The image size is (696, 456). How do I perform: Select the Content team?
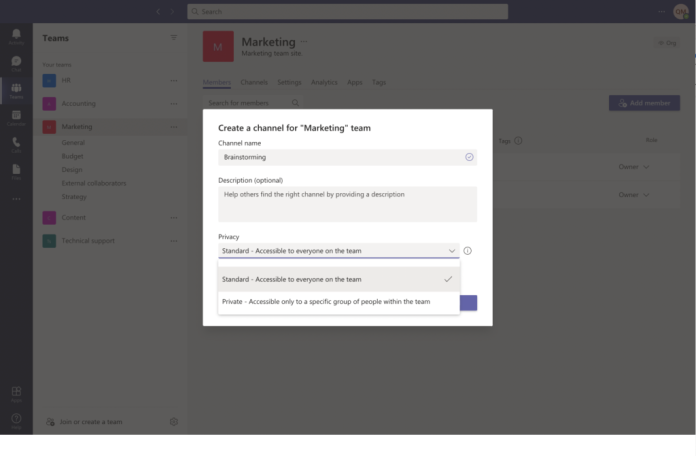tap(110, 218)
